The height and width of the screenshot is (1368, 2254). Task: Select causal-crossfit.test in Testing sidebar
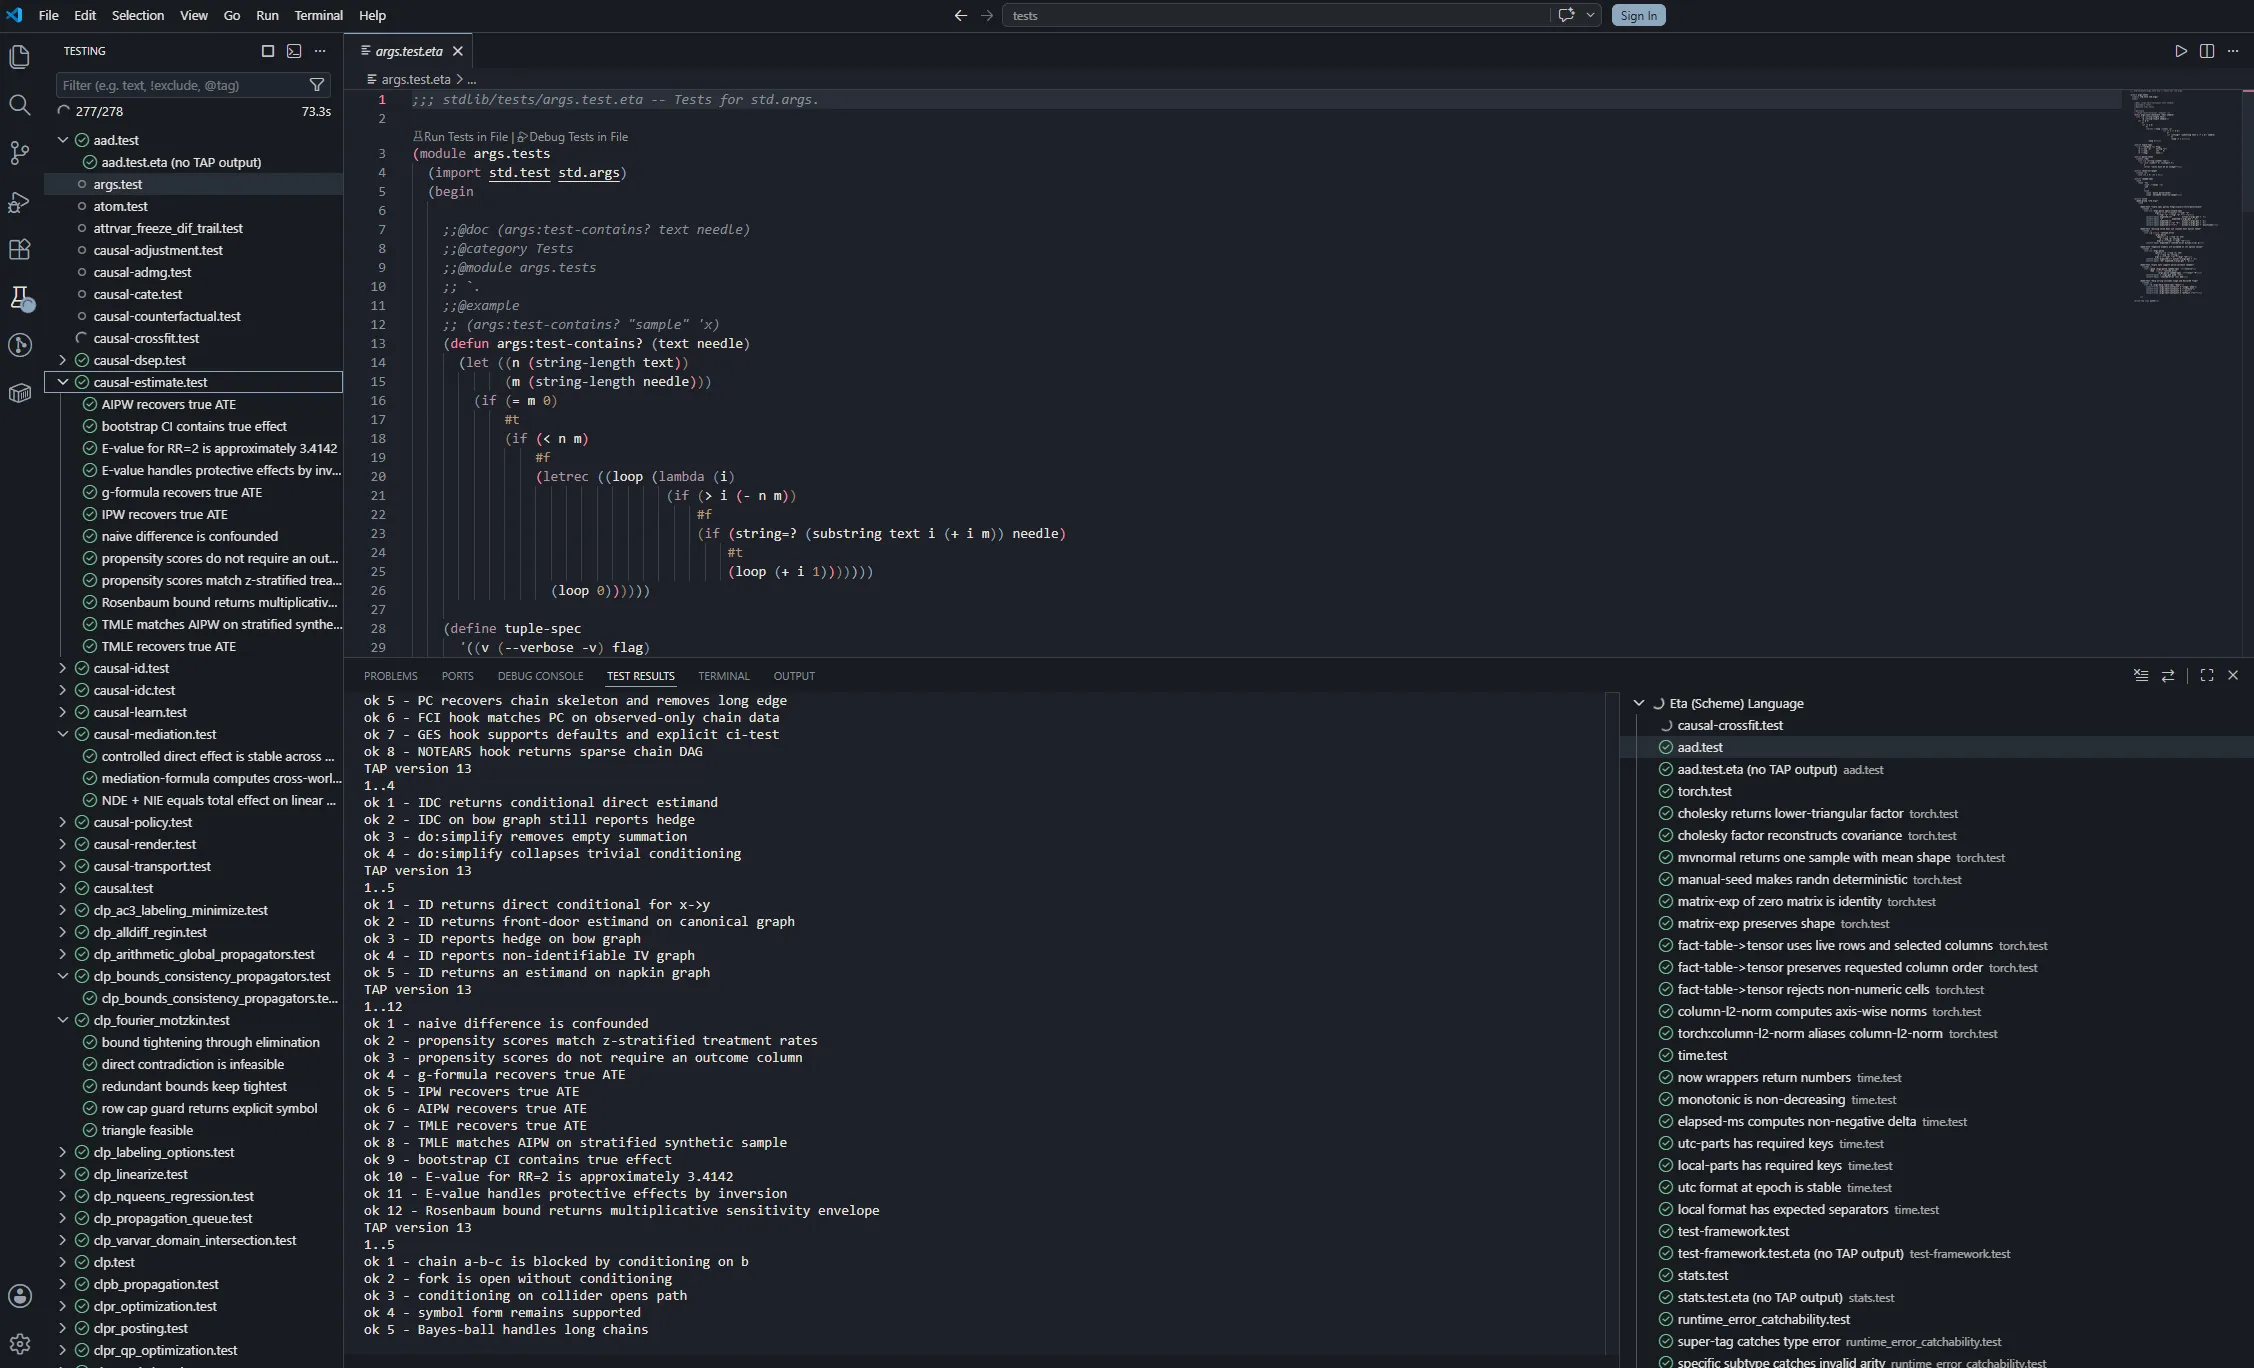pyautogui.click(x=194, y=338)
